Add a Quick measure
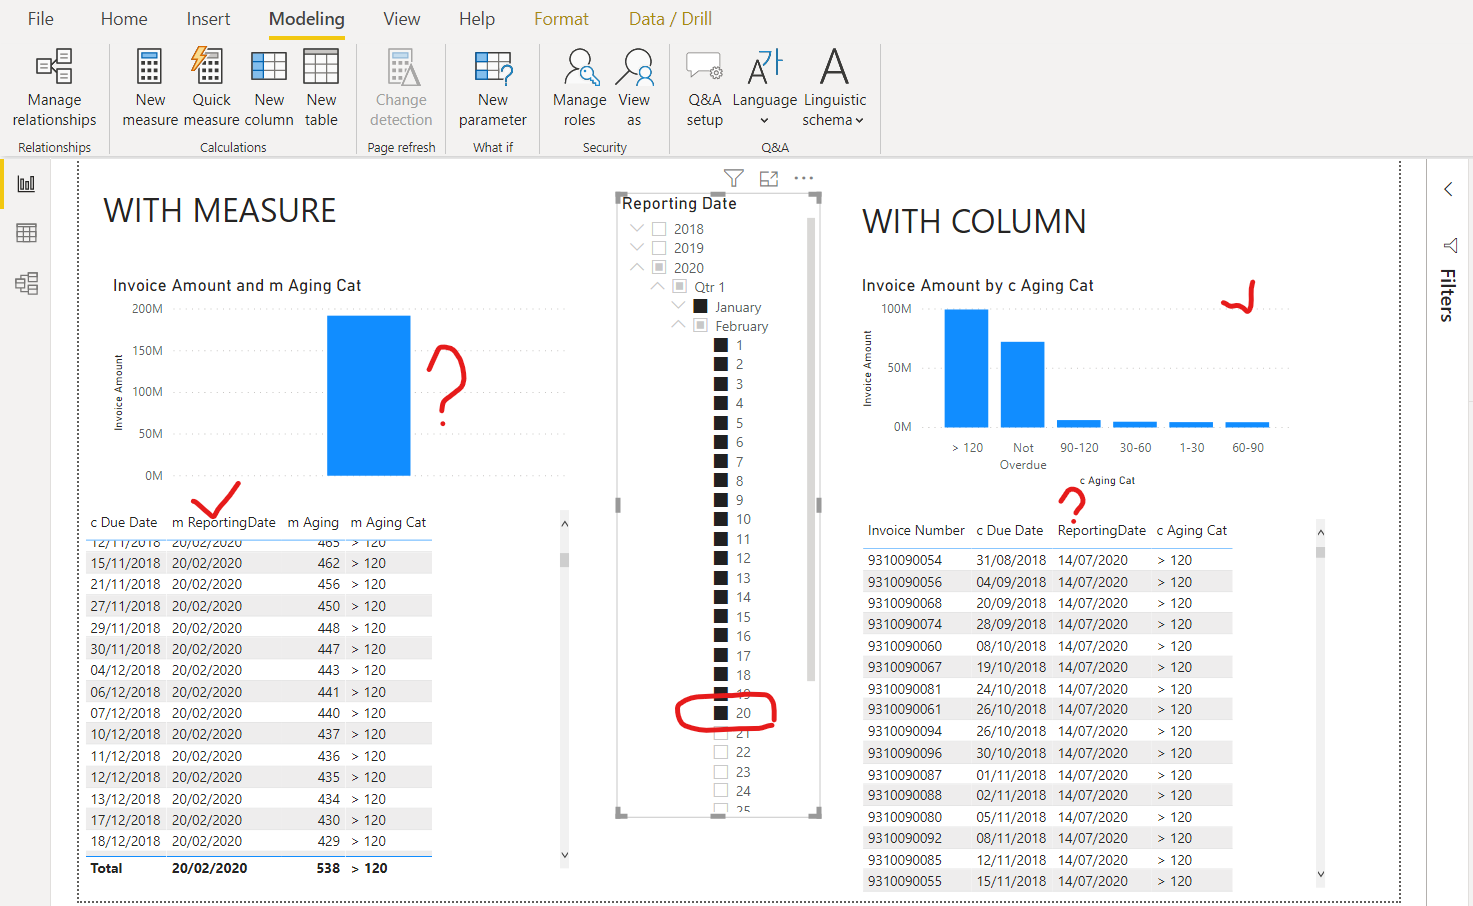The width and height of the screenshot is (1473, 906). [211, 88]
